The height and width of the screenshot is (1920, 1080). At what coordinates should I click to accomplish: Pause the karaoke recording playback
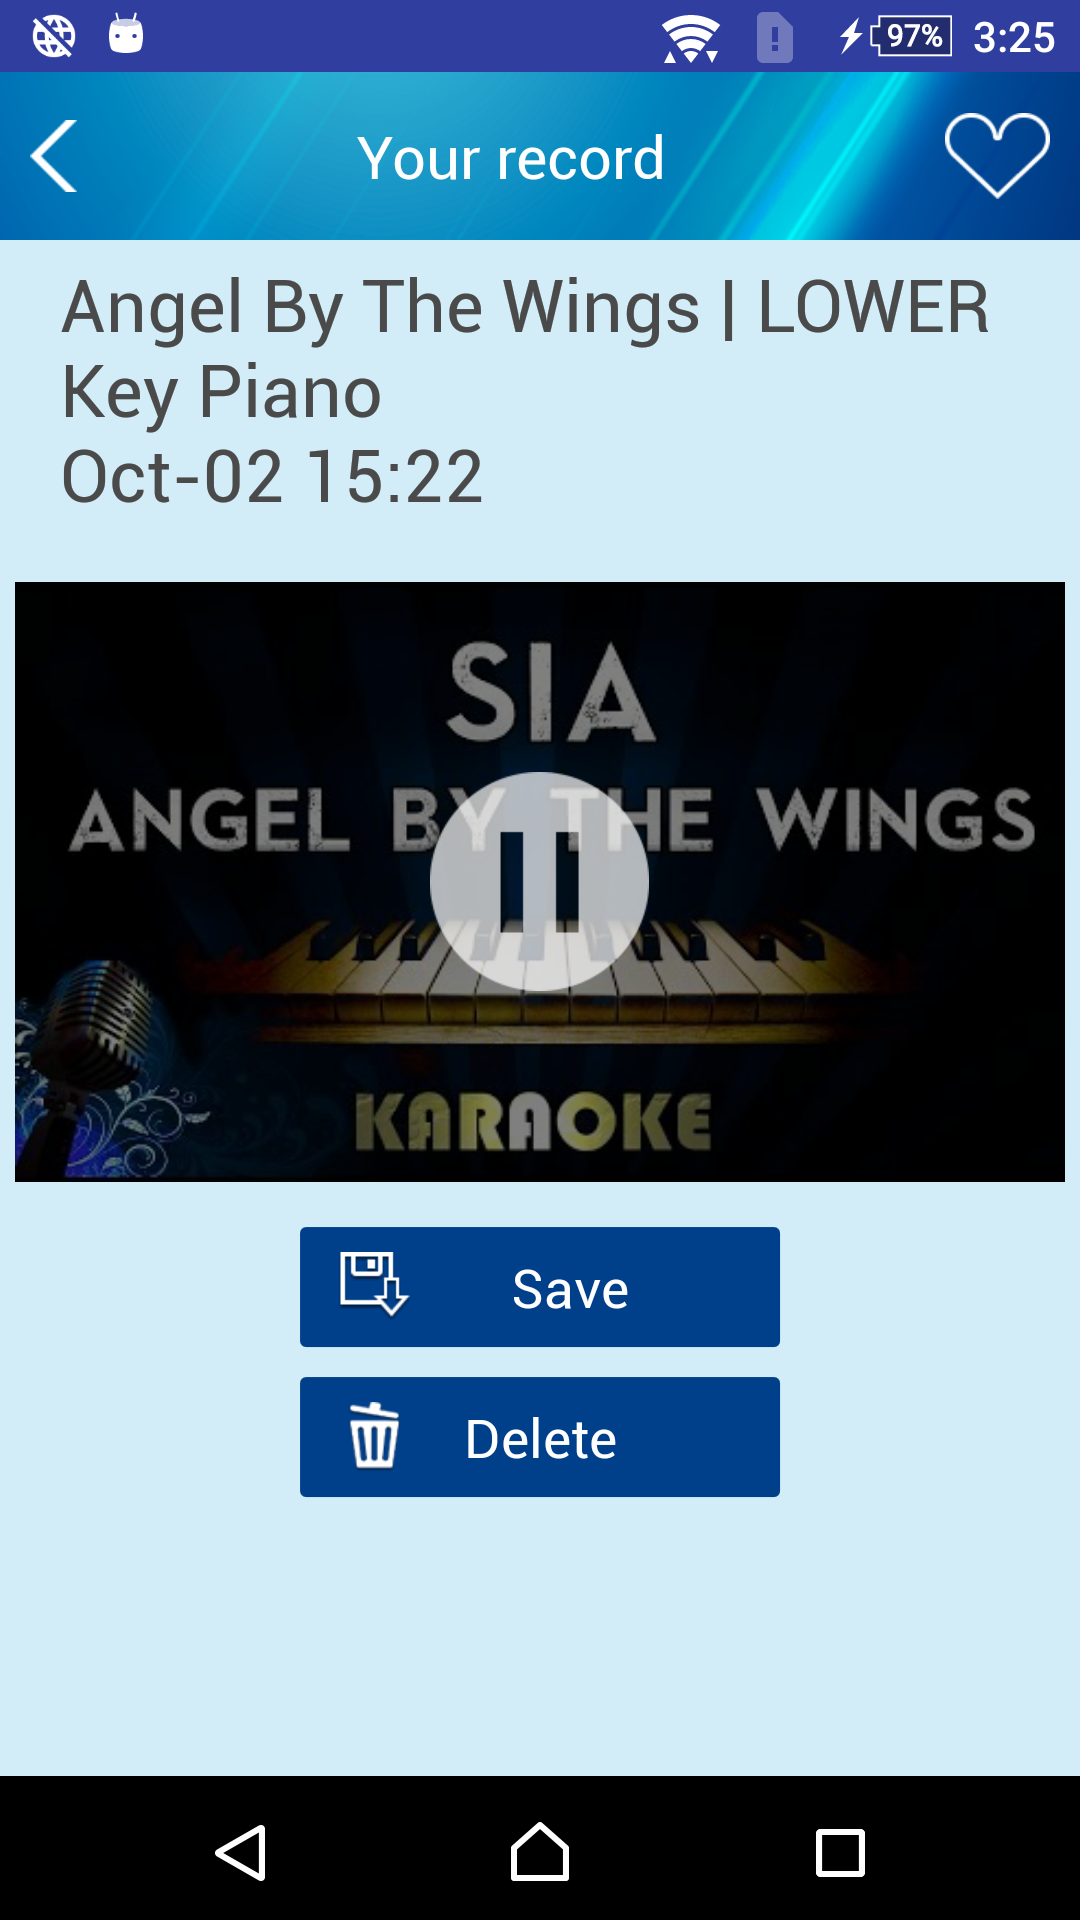(x=540, y=881)
